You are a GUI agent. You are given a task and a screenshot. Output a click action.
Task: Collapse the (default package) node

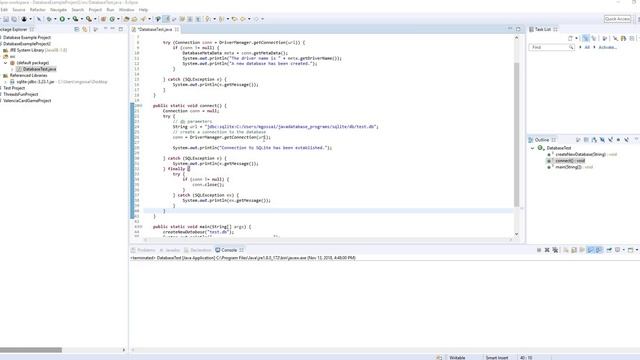click(5, 63)
